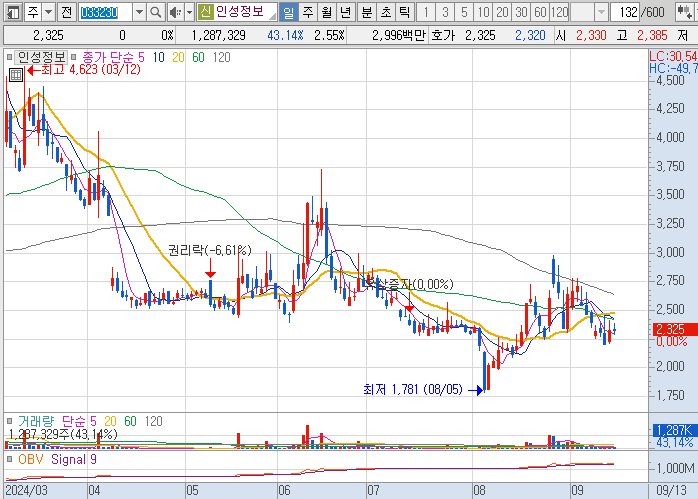The height and width of the screenshot is (499, 698).
Task: Select the 틱 tick chart tab
Action: click(x=405, y=12)
